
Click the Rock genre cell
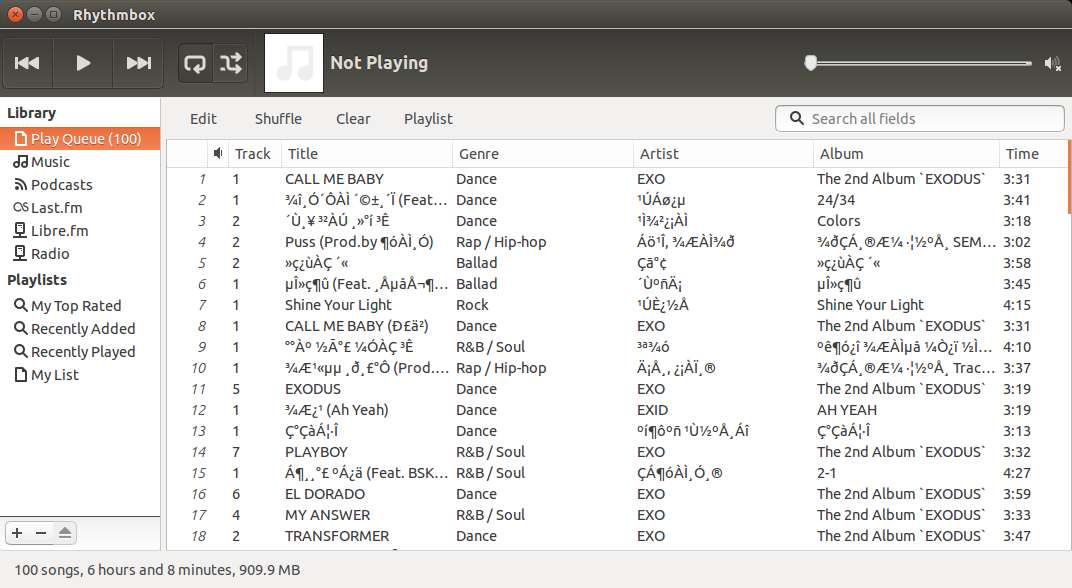[472, 305]
